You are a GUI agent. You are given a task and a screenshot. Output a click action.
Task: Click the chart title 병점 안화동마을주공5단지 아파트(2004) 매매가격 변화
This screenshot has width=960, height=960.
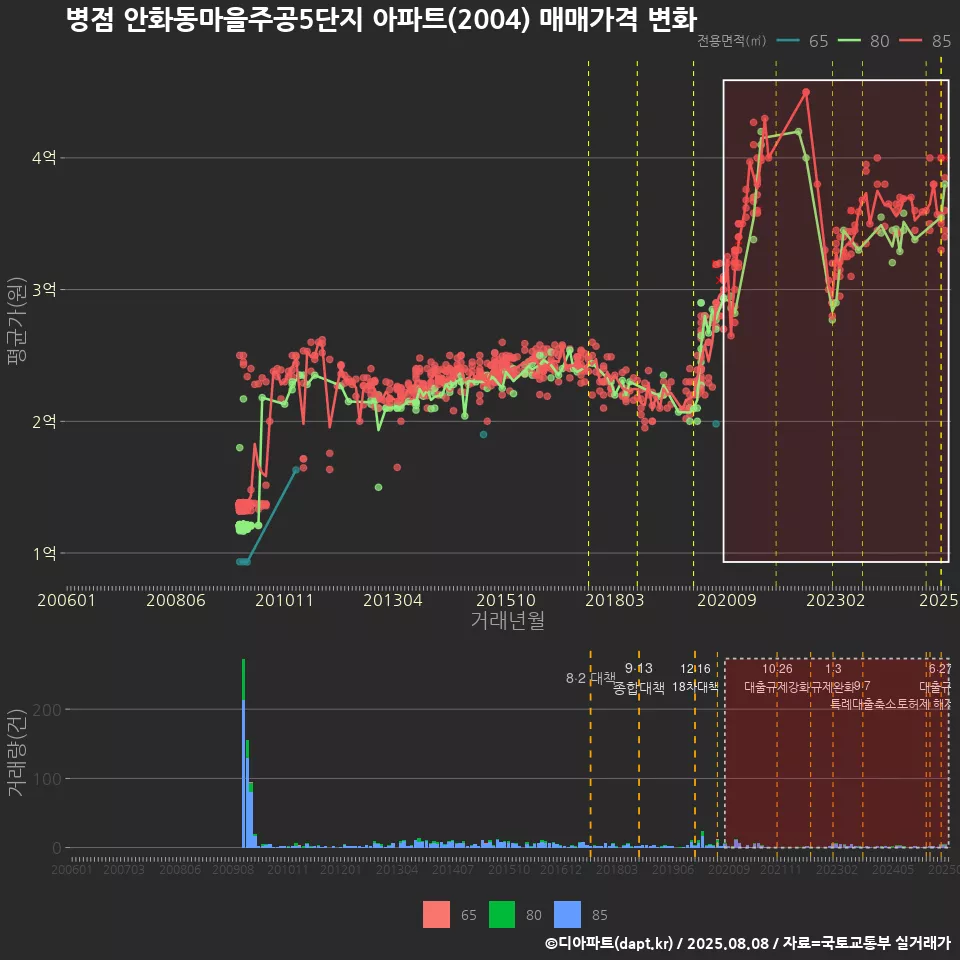(381, 20)
